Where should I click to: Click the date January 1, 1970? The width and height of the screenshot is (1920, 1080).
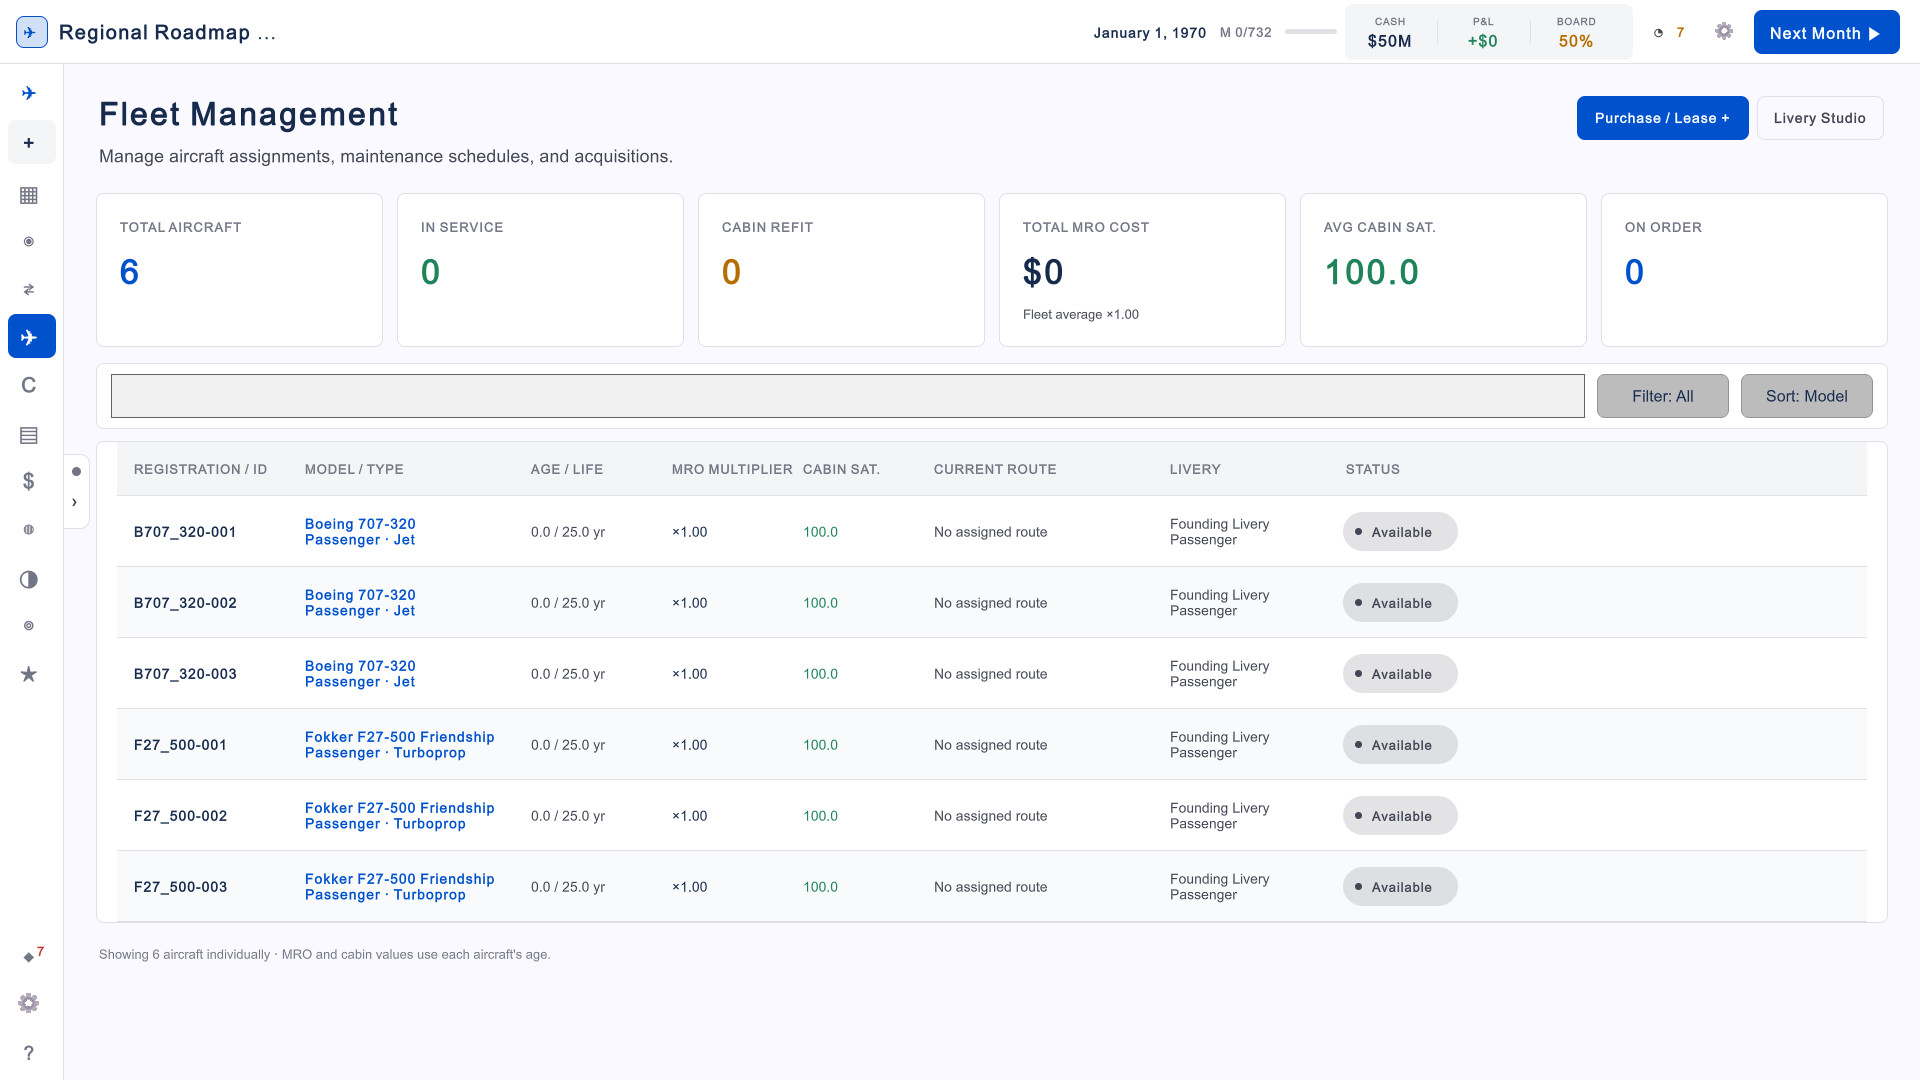click(1149, 33)
